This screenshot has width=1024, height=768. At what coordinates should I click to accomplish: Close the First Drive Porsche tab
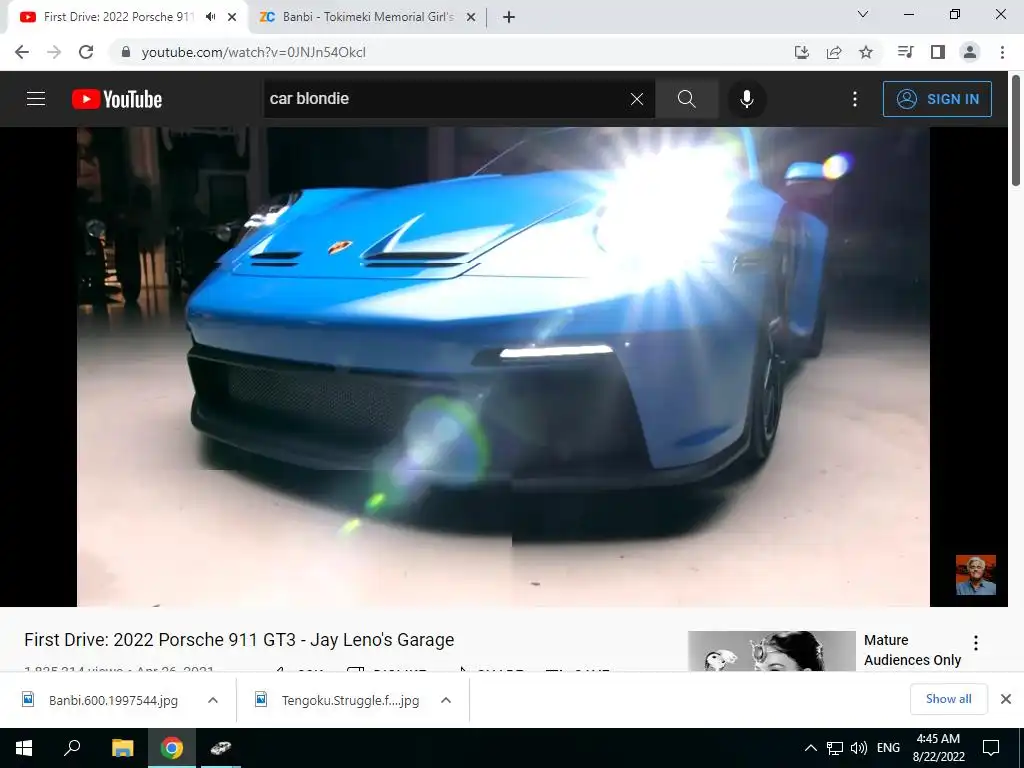(232, 17)
